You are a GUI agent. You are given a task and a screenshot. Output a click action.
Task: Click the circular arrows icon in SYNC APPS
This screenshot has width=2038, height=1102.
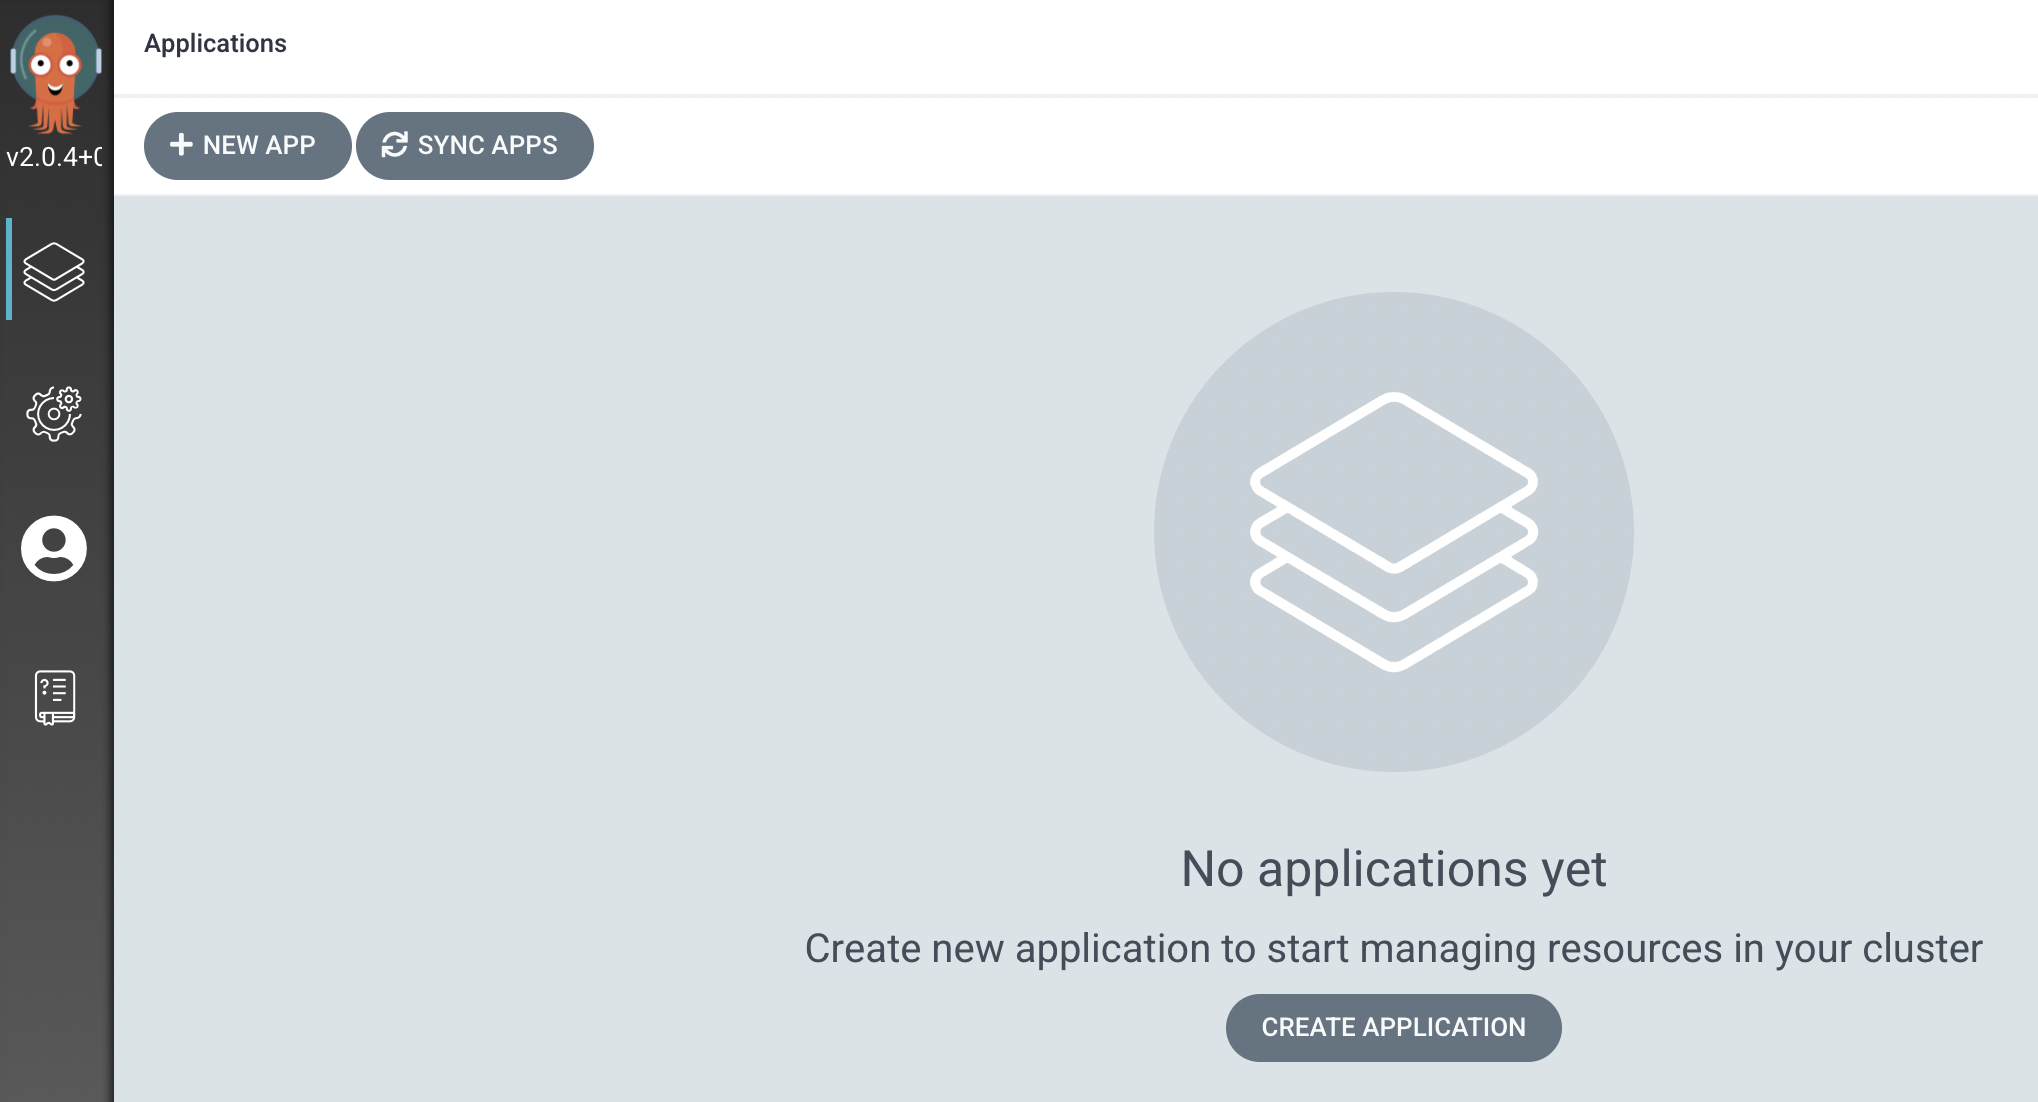[x=395, y=145]
